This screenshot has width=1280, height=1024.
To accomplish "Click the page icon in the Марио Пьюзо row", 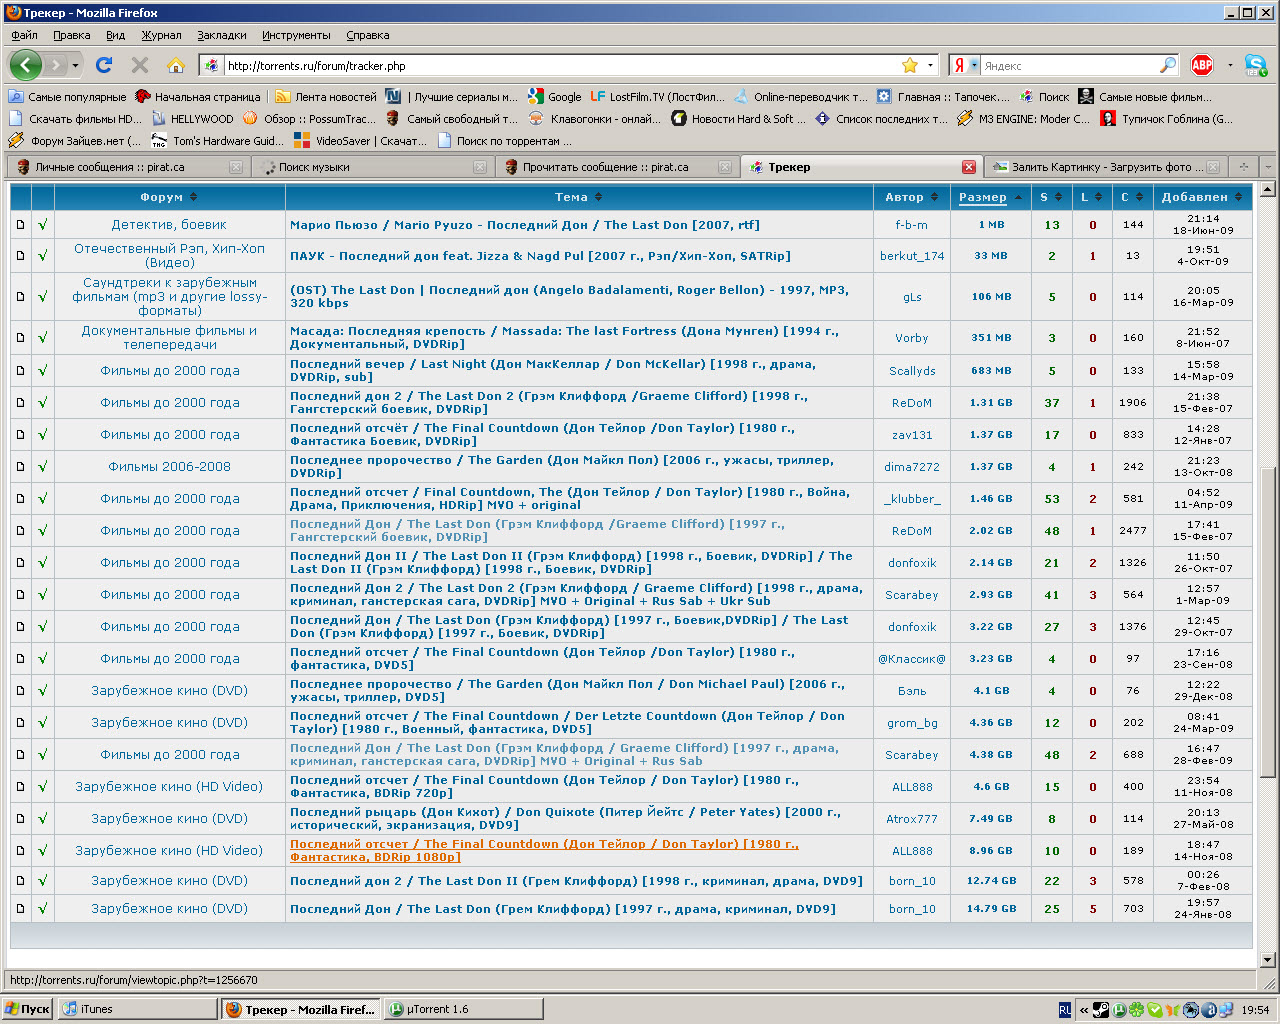I will (x=20, y=225).
